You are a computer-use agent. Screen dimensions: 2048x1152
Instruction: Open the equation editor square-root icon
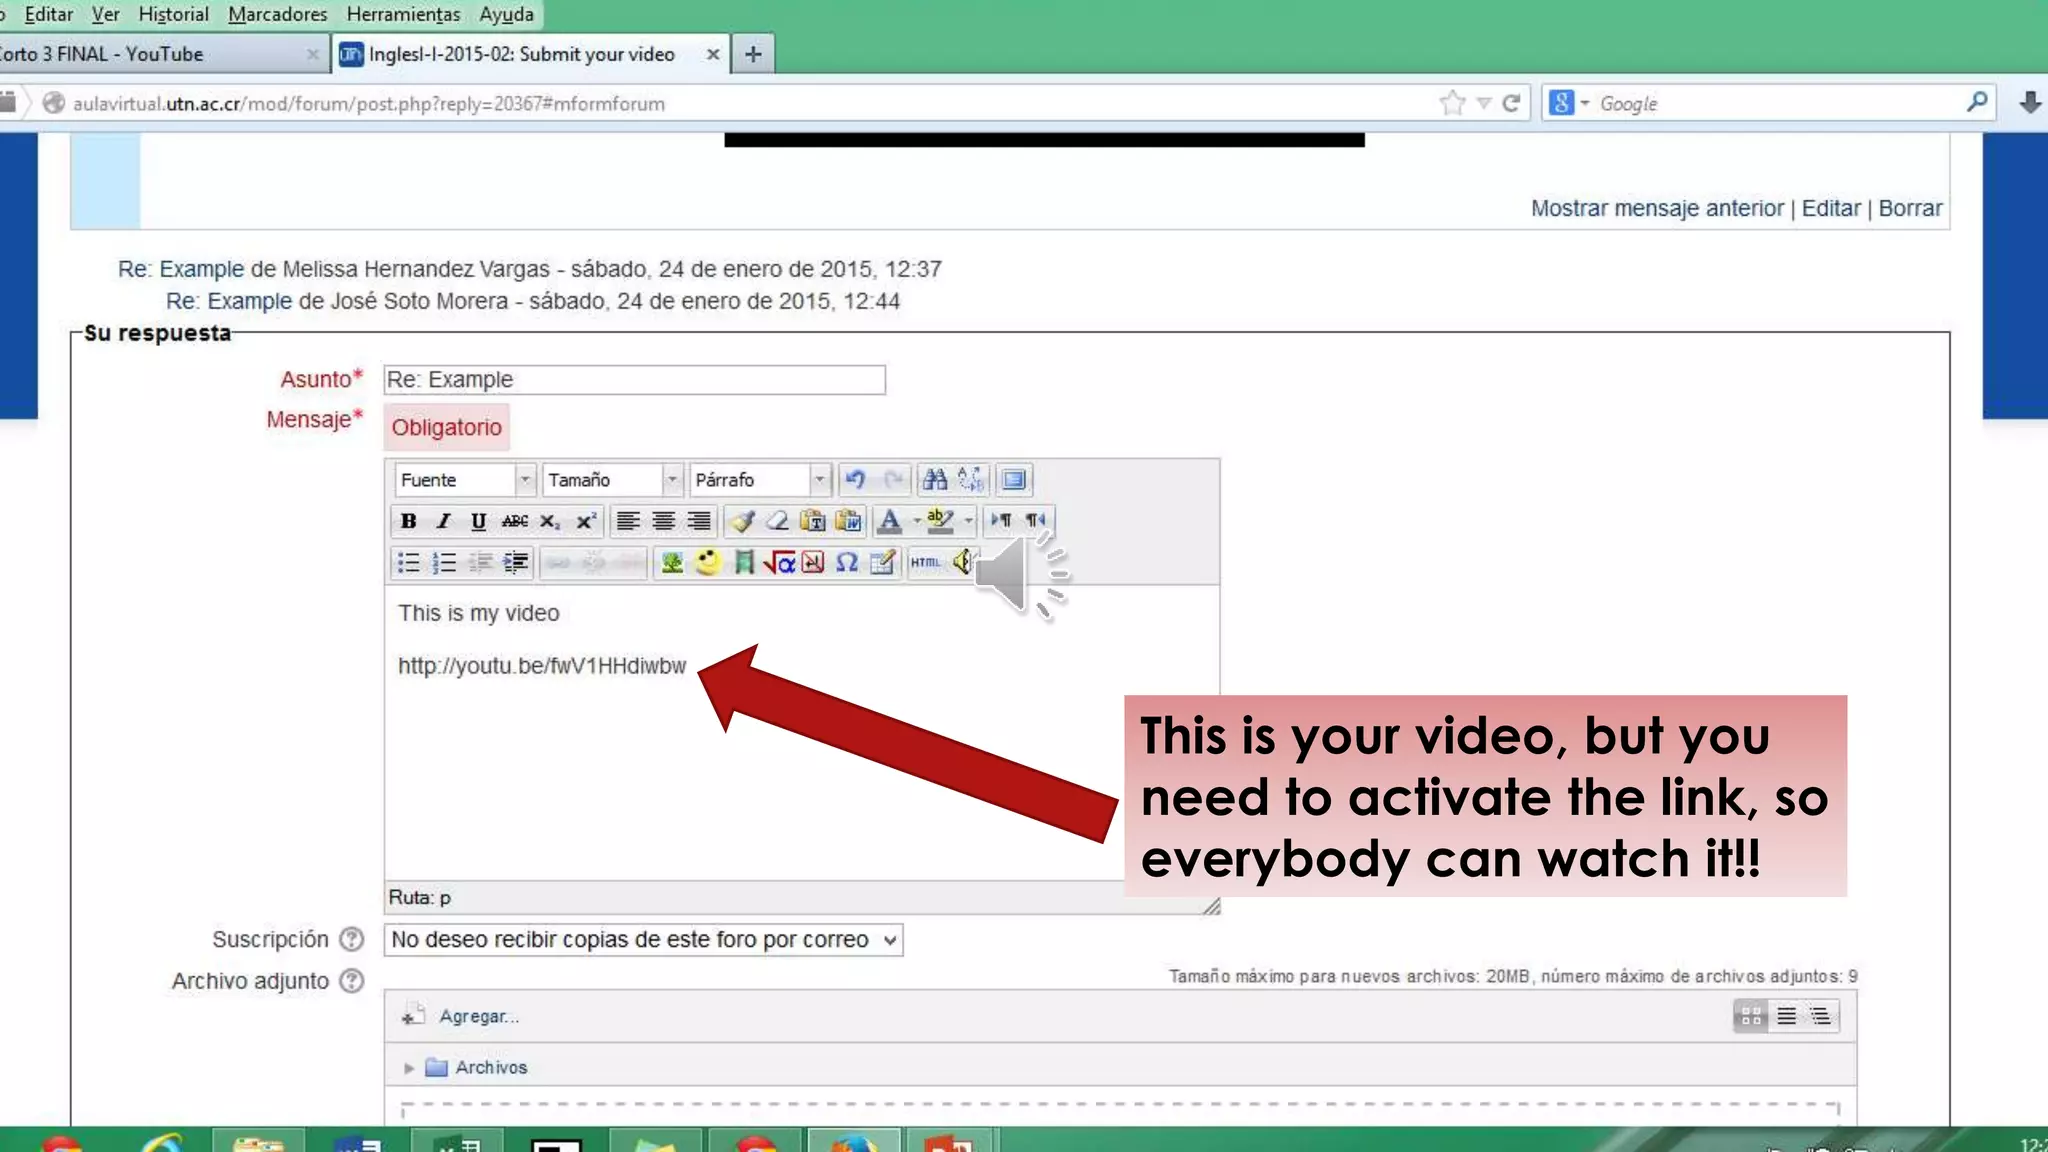[779, 563]
